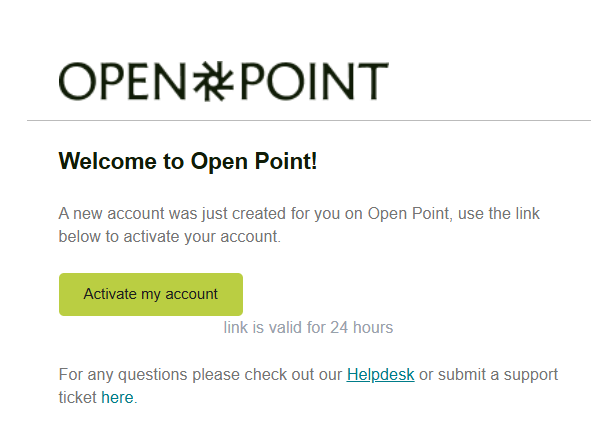The image size is (616, 429).
Task: Click the word "Activate" on the green button
Action: (112, 294)
